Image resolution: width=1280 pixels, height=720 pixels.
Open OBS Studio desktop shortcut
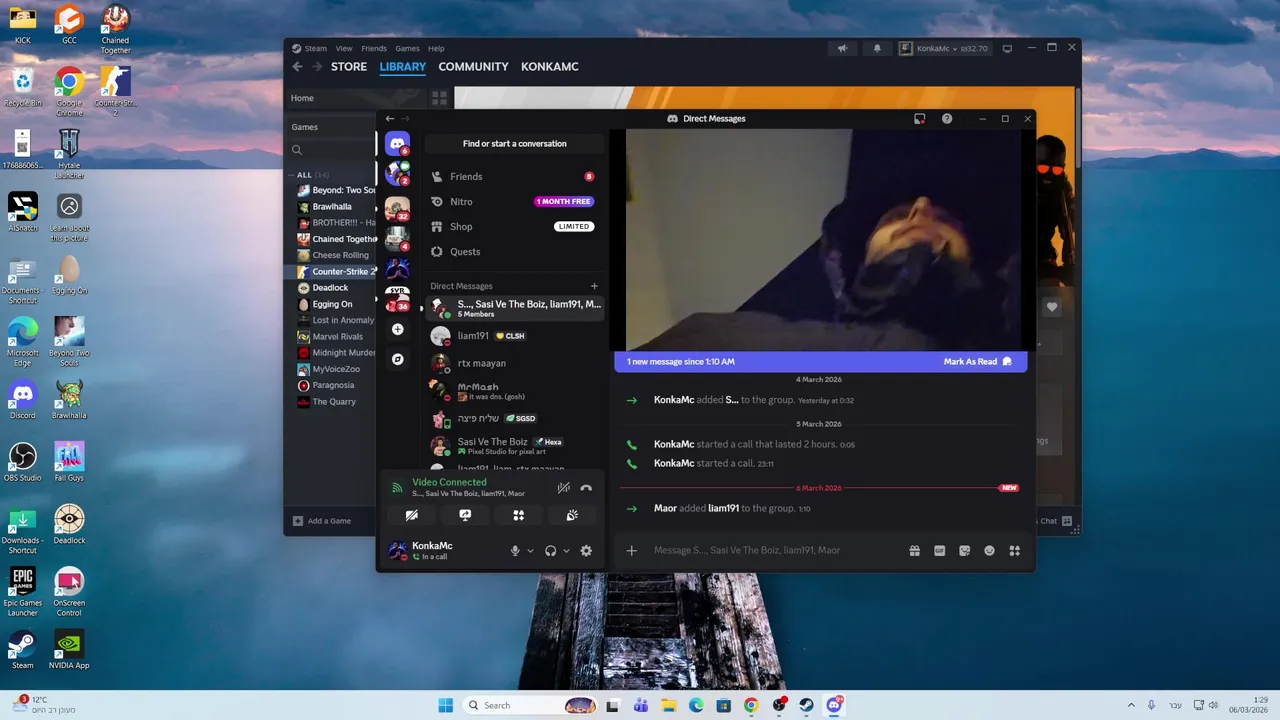point(22,462)
